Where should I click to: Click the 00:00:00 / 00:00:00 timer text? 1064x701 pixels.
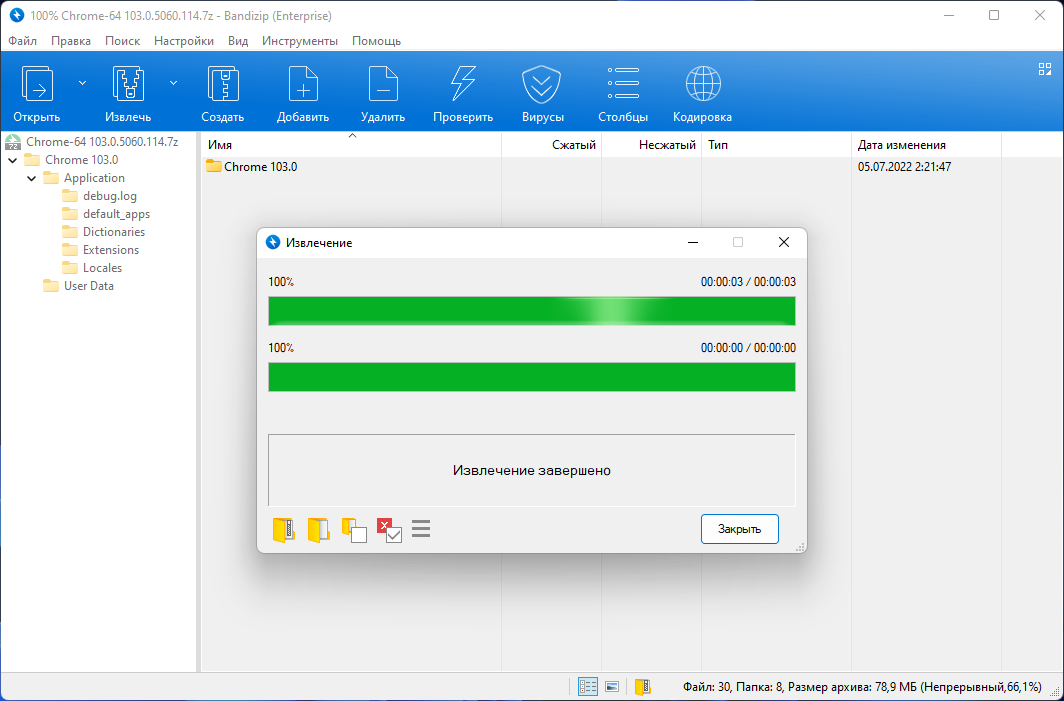point(748,347)
